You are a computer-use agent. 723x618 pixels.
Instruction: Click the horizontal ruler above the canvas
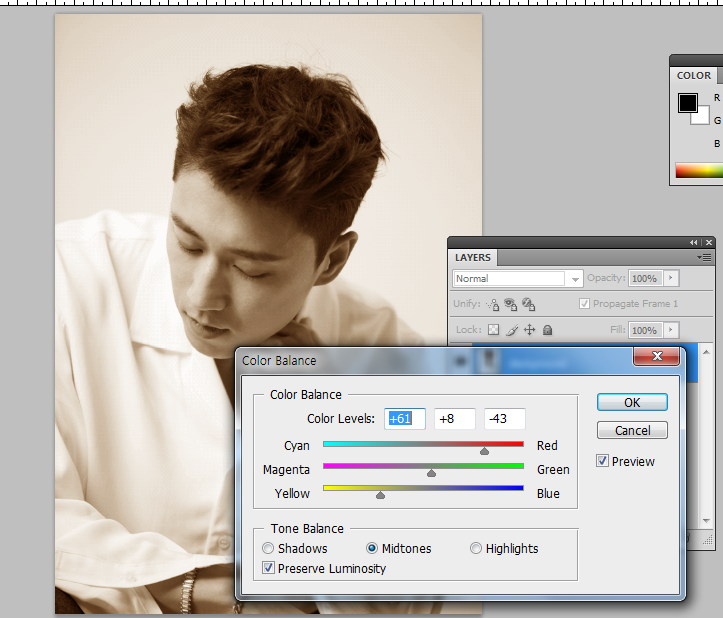[360, 3]
